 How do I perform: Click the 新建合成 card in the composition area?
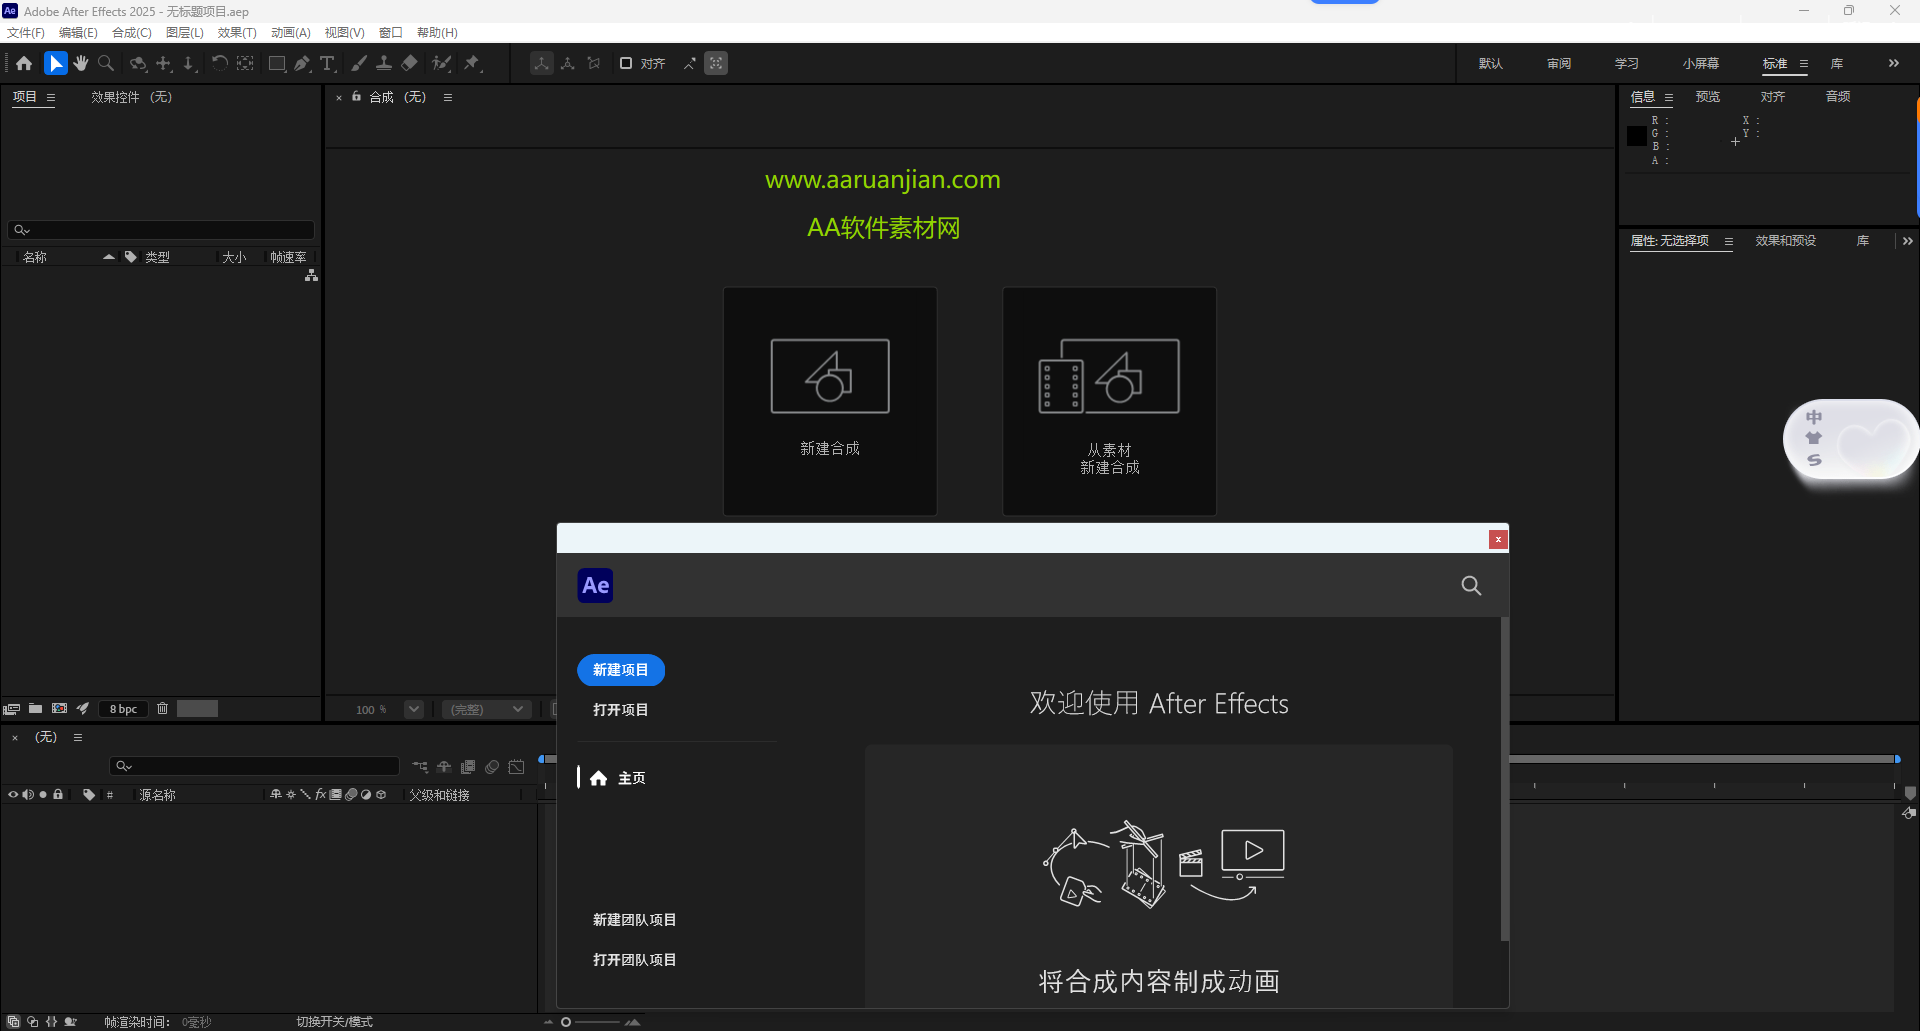point(830,400)
